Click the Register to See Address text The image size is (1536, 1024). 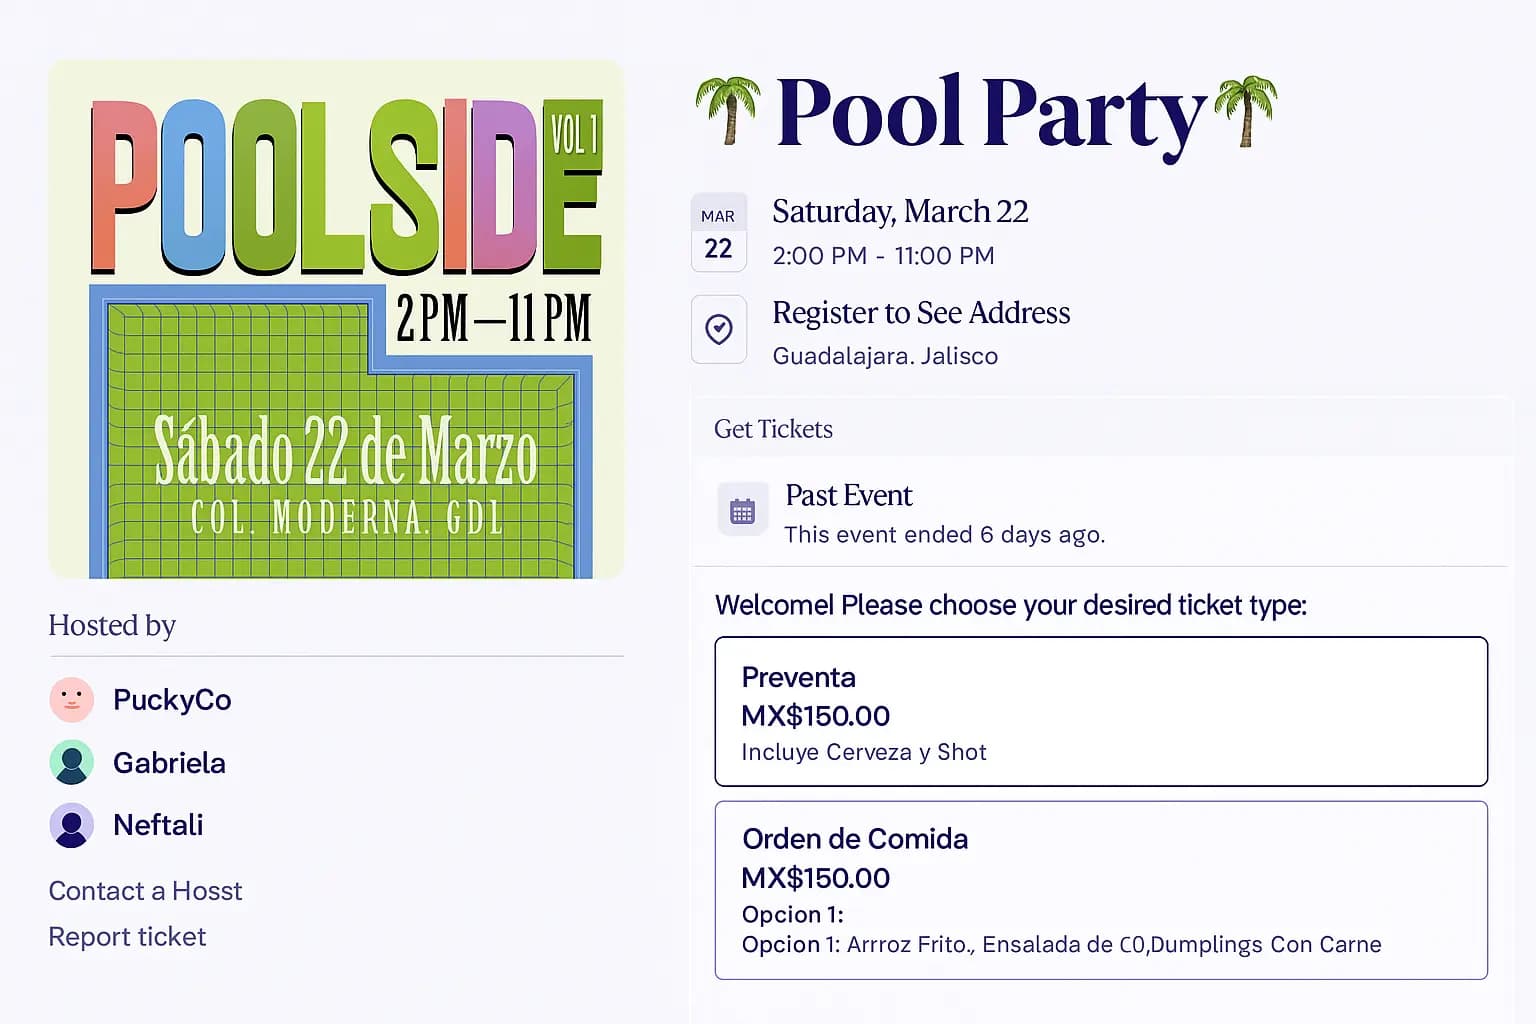[x=921, y=313]
